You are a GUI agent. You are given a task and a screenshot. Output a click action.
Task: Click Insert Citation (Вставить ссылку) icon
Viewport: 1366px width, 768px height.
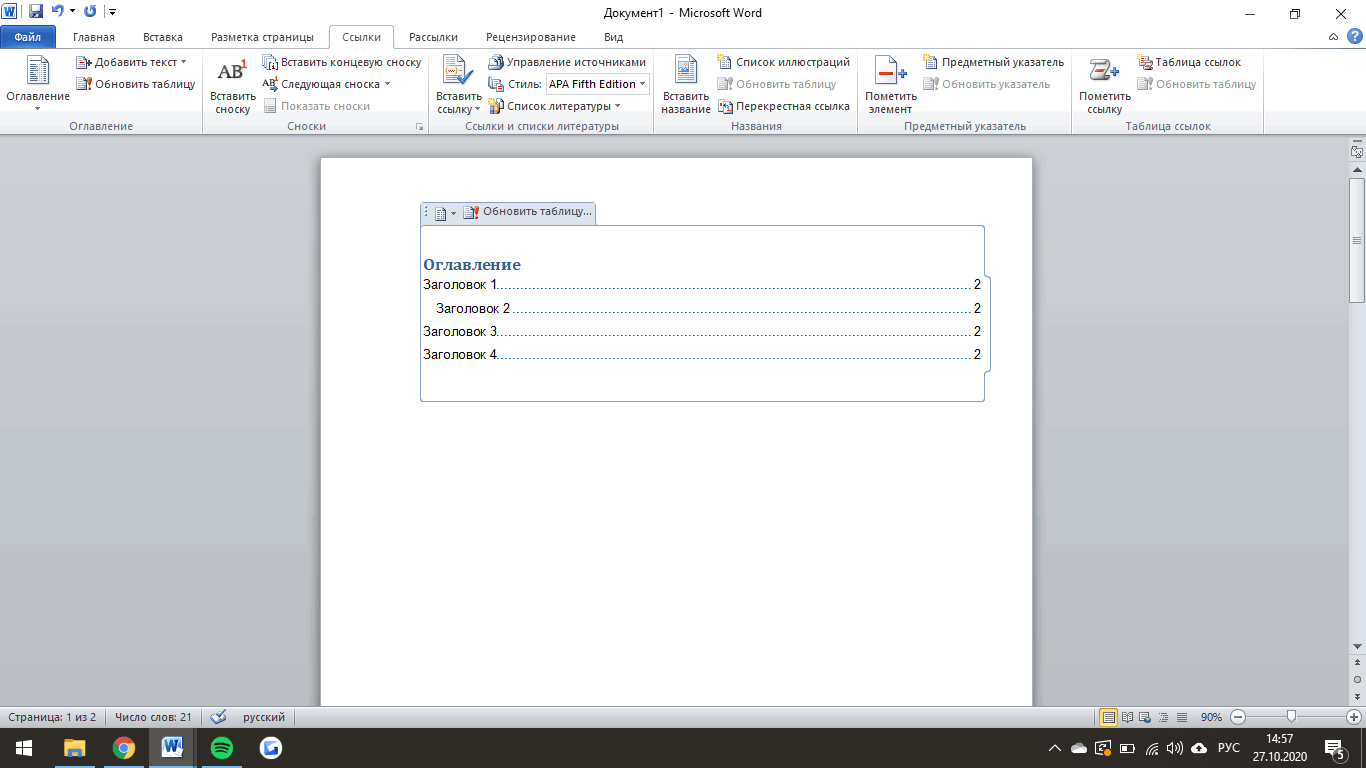(x=458, y=72)
